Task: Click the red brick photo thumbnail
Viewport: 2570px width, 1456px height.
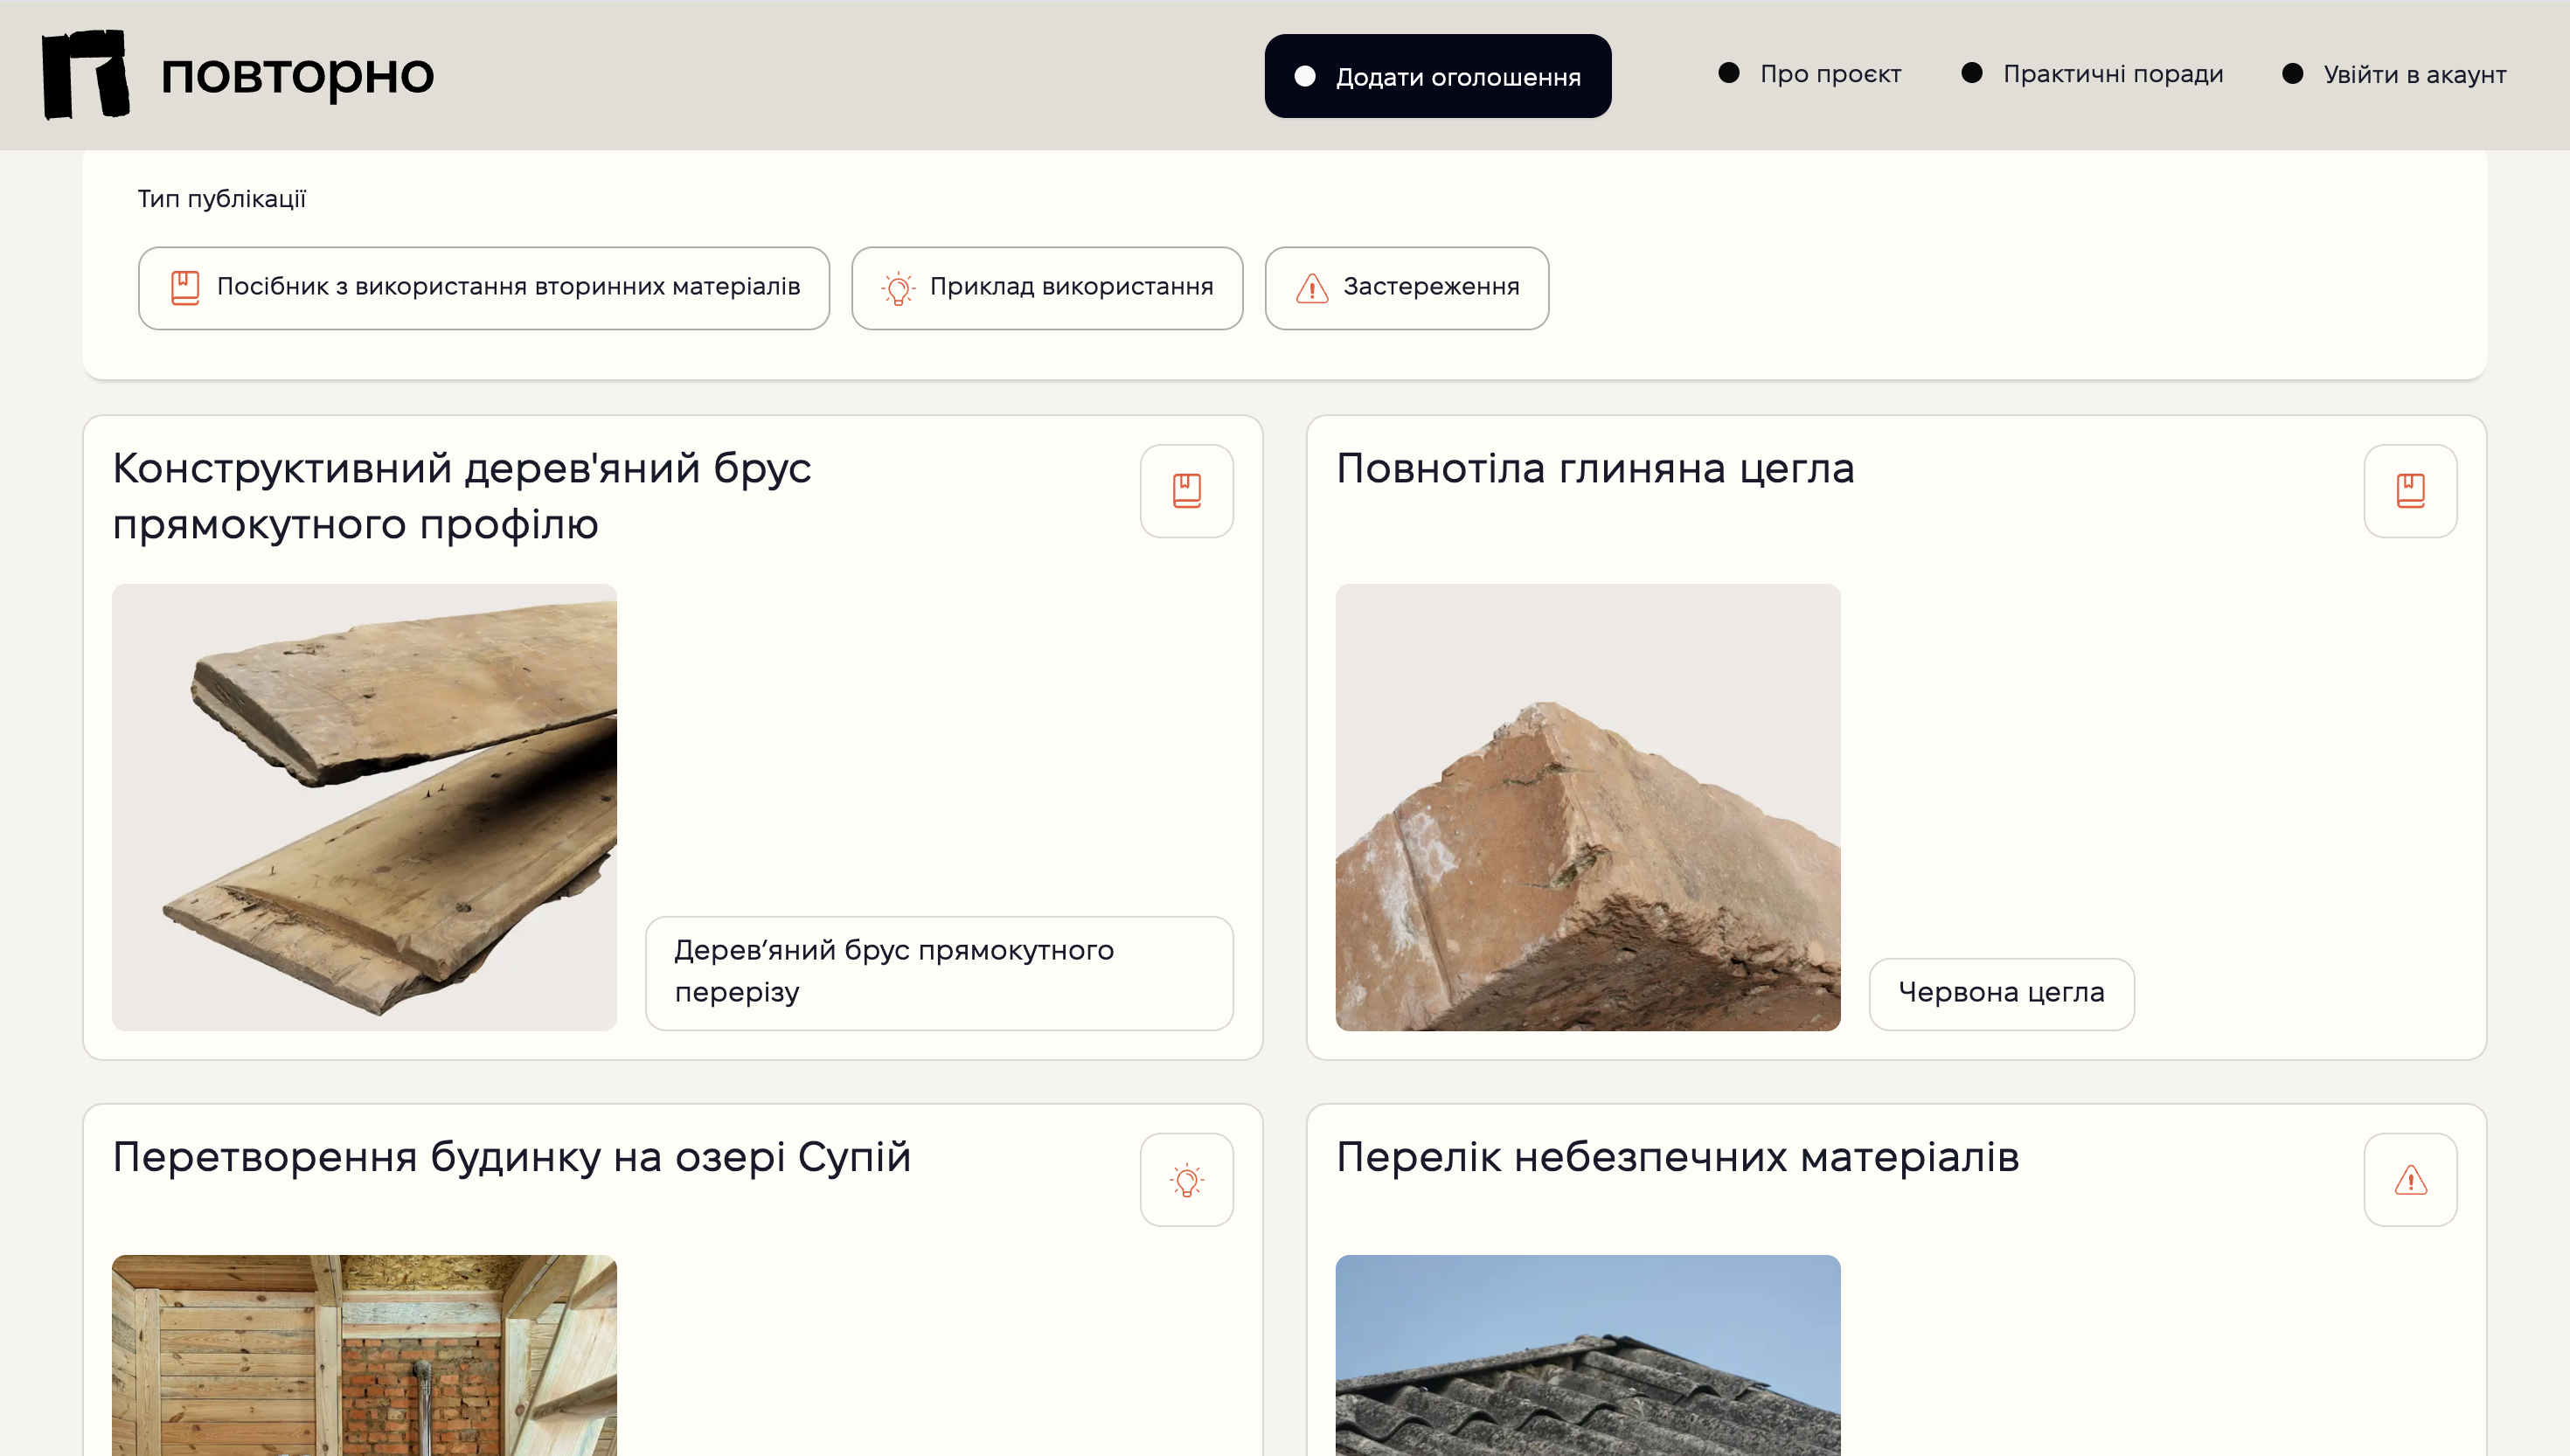Action: coord(1588,807)
